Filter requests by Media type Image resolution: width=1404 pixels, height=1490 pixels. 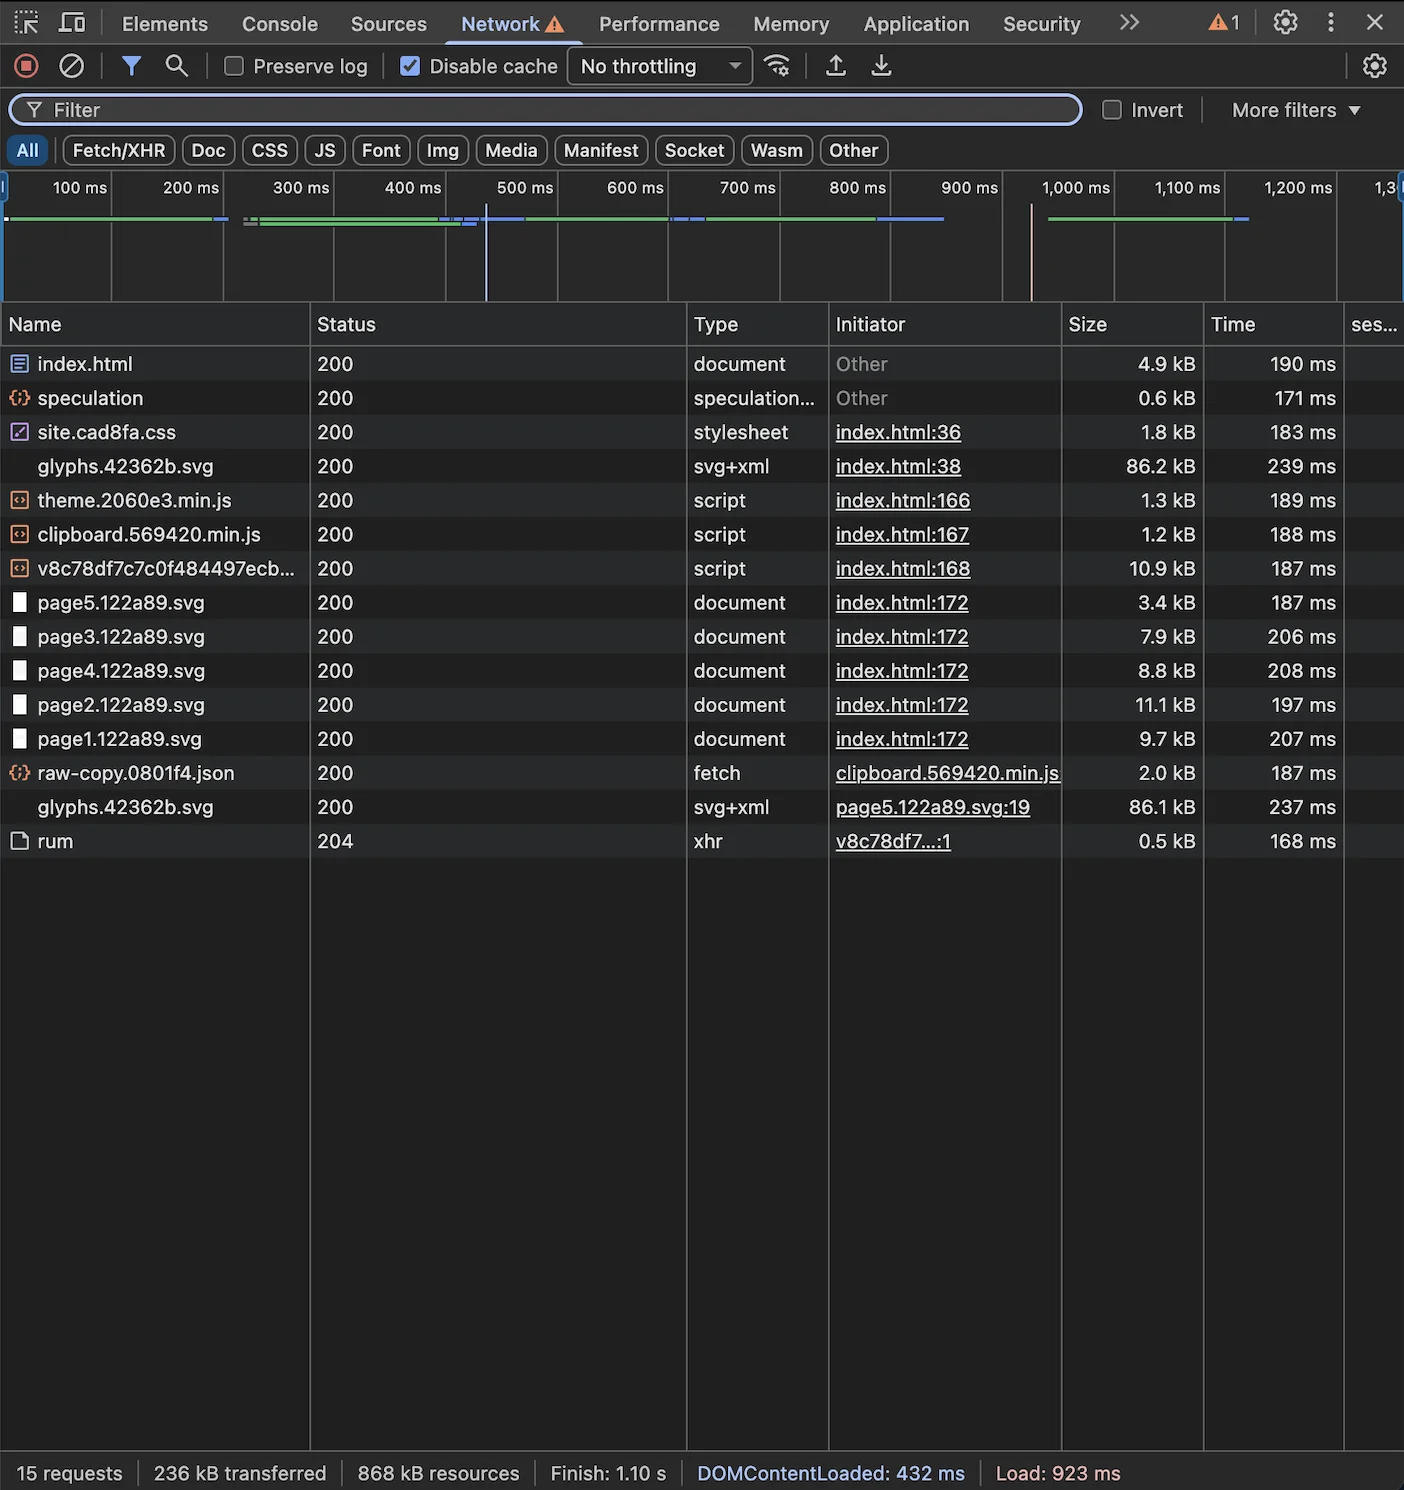[511, 150]
